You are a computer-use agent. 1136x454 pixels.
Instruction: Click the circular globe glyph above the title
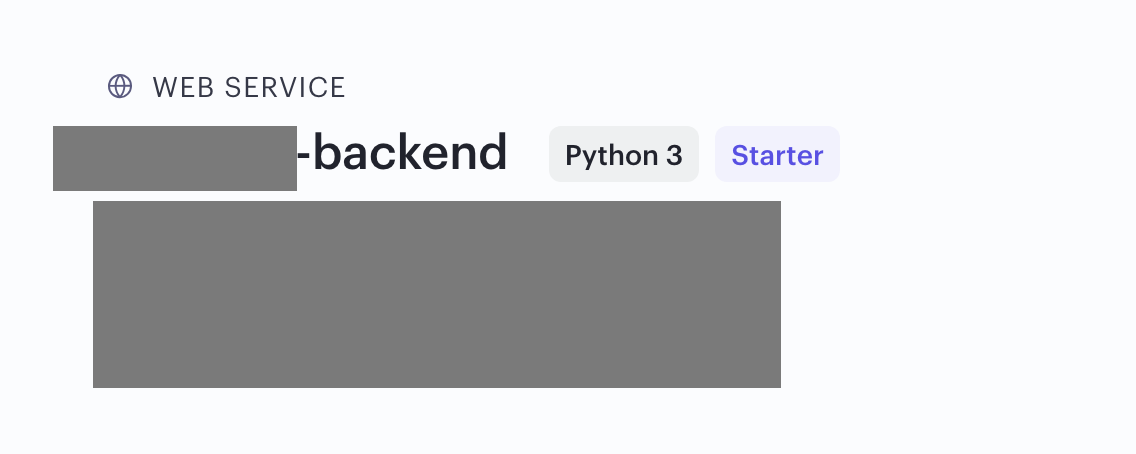[x=120, y=86]
